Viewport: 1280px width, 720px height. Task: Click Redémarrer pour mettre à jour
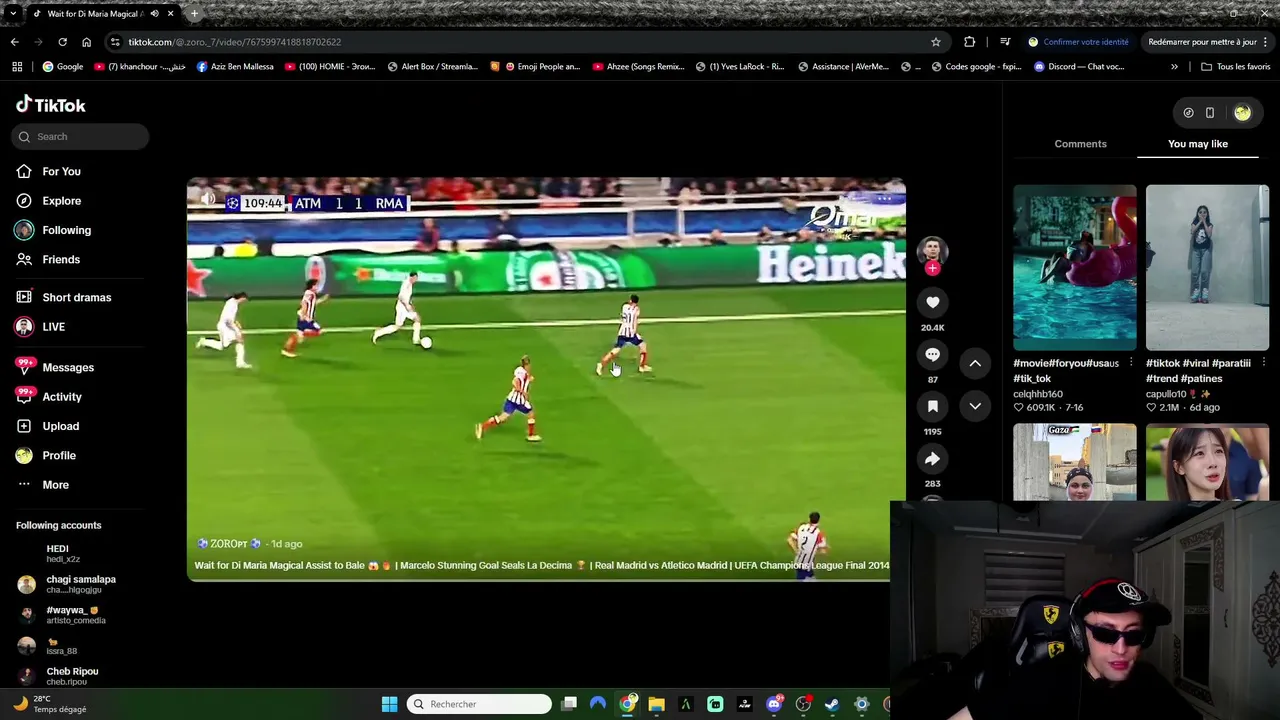[x=1208, y=42]
